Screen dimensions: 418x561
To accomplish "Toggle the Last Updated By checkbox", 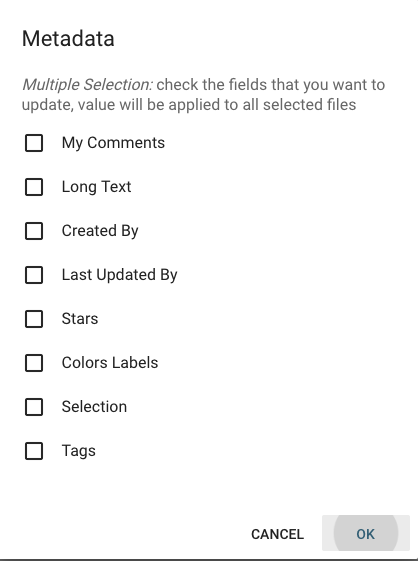I will point(34,275).
